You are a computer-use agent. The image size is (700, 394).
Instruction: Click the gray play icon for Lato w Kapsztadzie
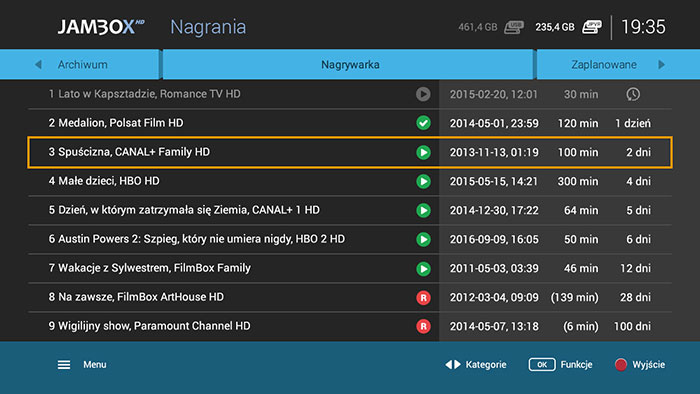[423, 94]
